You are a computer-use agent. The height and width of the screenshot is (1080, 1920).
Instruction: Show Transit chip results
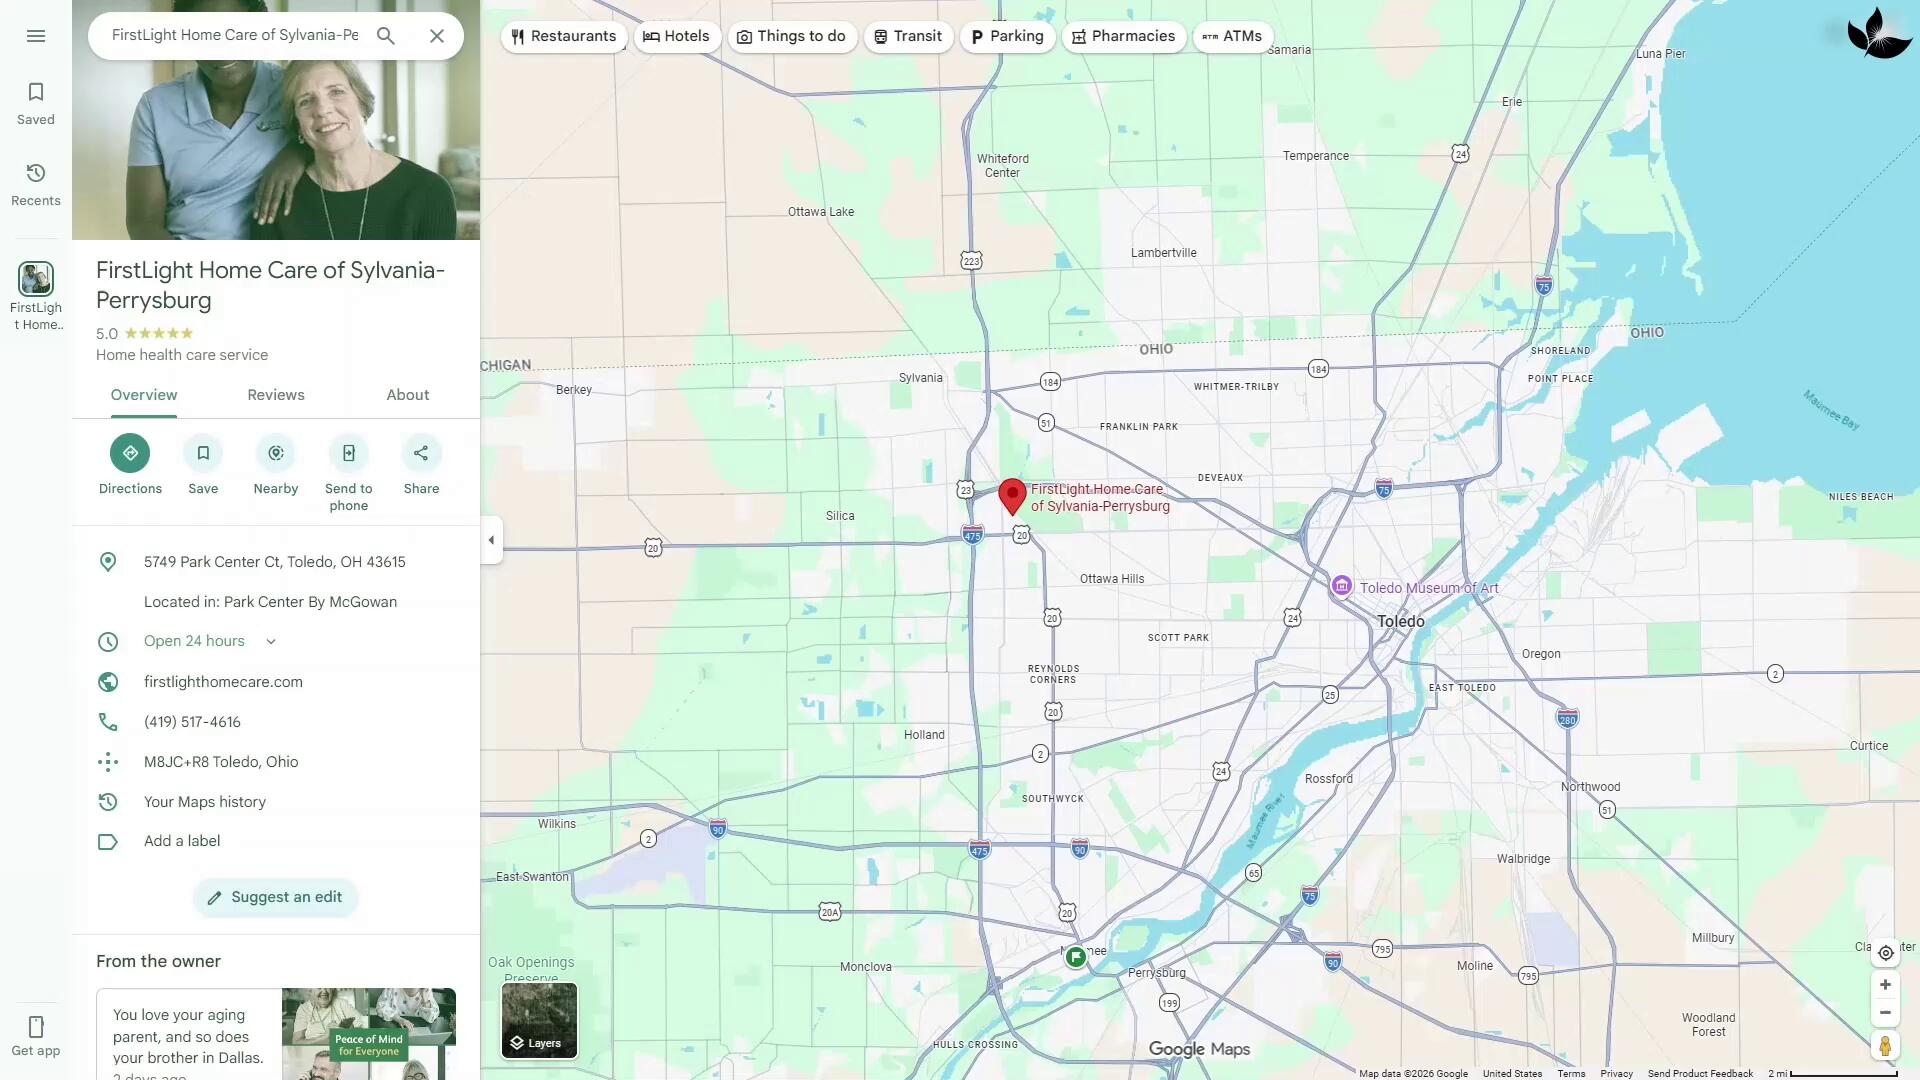tap(908, 36)
